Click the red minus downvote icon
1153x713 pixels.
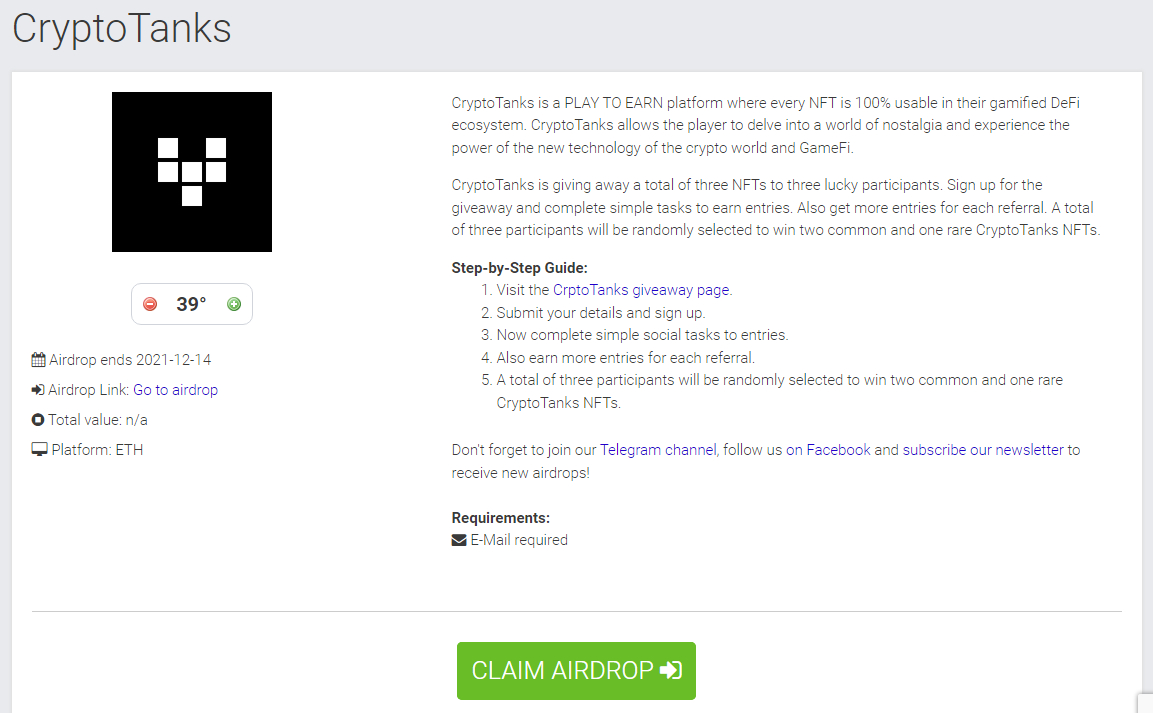pyautogui.click(x=150, y=304)
